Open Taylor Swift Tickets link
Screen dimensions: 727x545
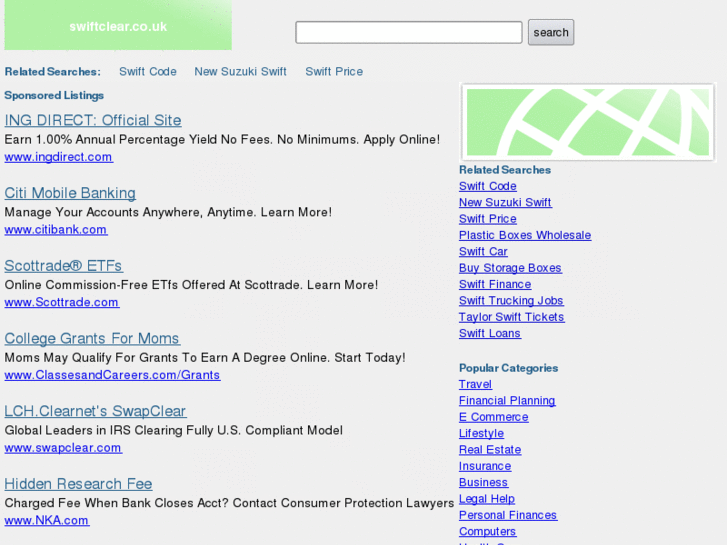[511, 317]
